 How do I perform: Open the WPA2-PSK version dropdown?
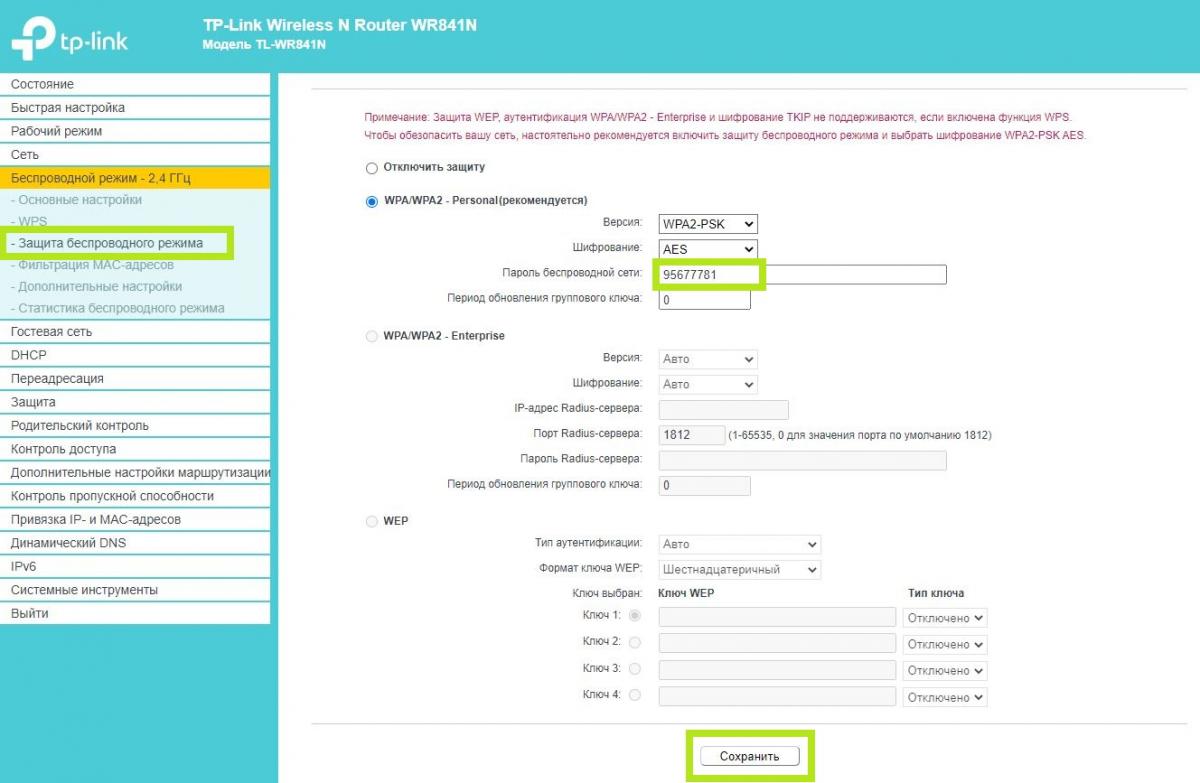708,224
